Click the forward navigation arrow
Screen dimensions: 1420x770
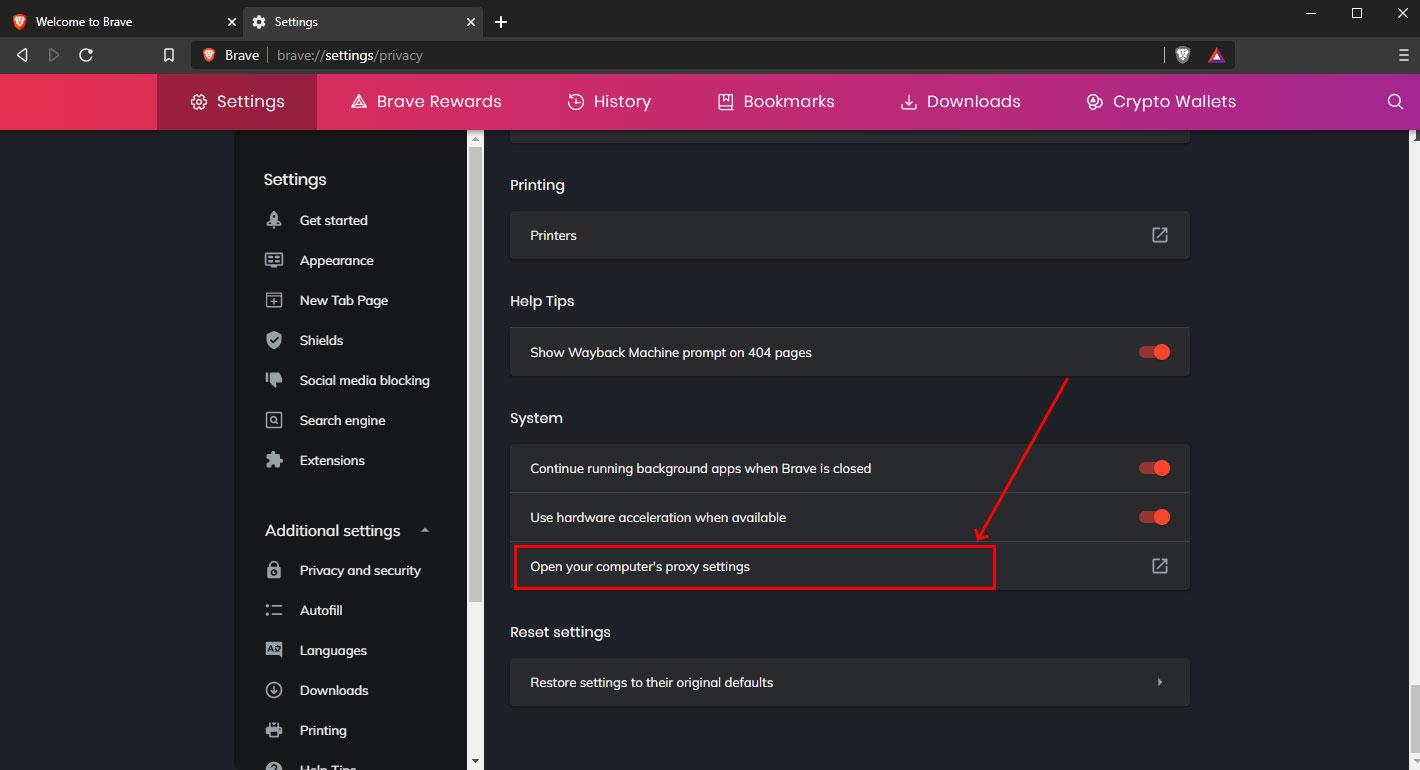pyautogui.click(x=54, y=55)
